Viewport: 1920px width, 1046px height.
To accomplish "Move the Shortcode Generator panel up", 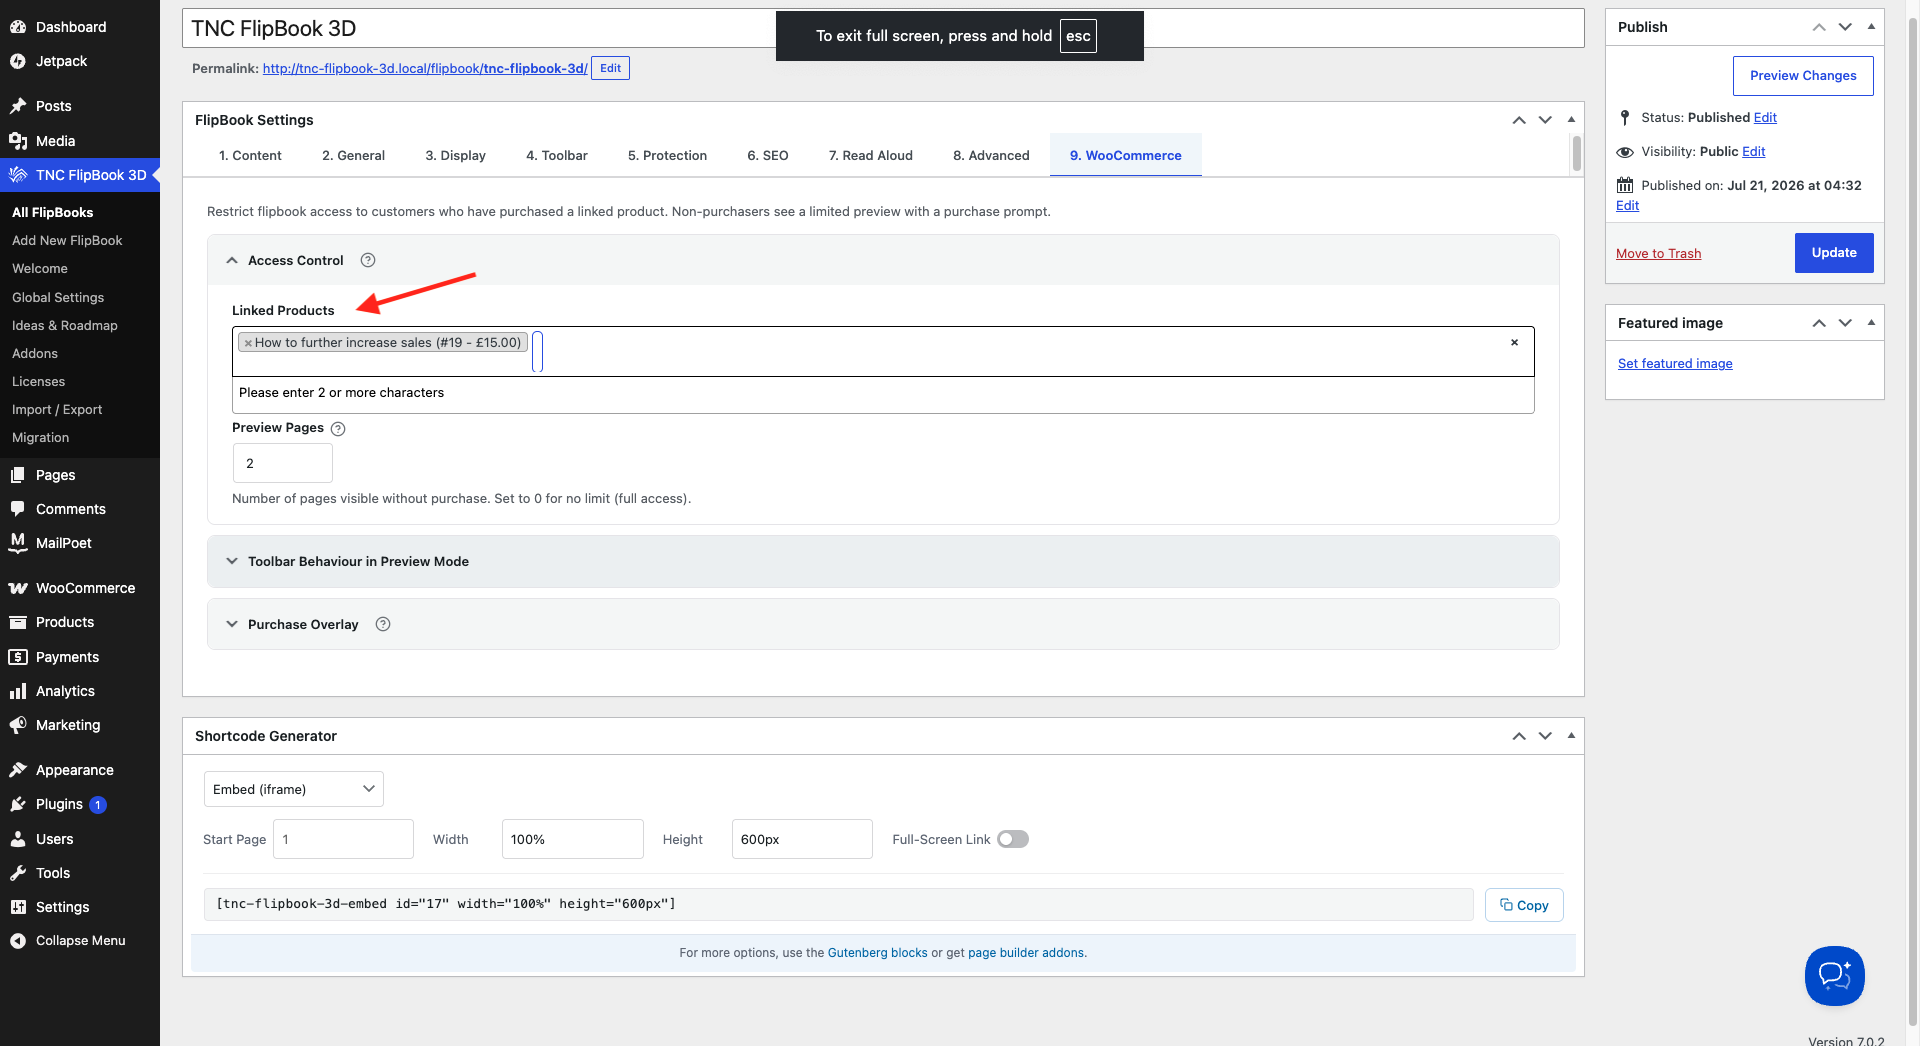I will pos(1519,736).
